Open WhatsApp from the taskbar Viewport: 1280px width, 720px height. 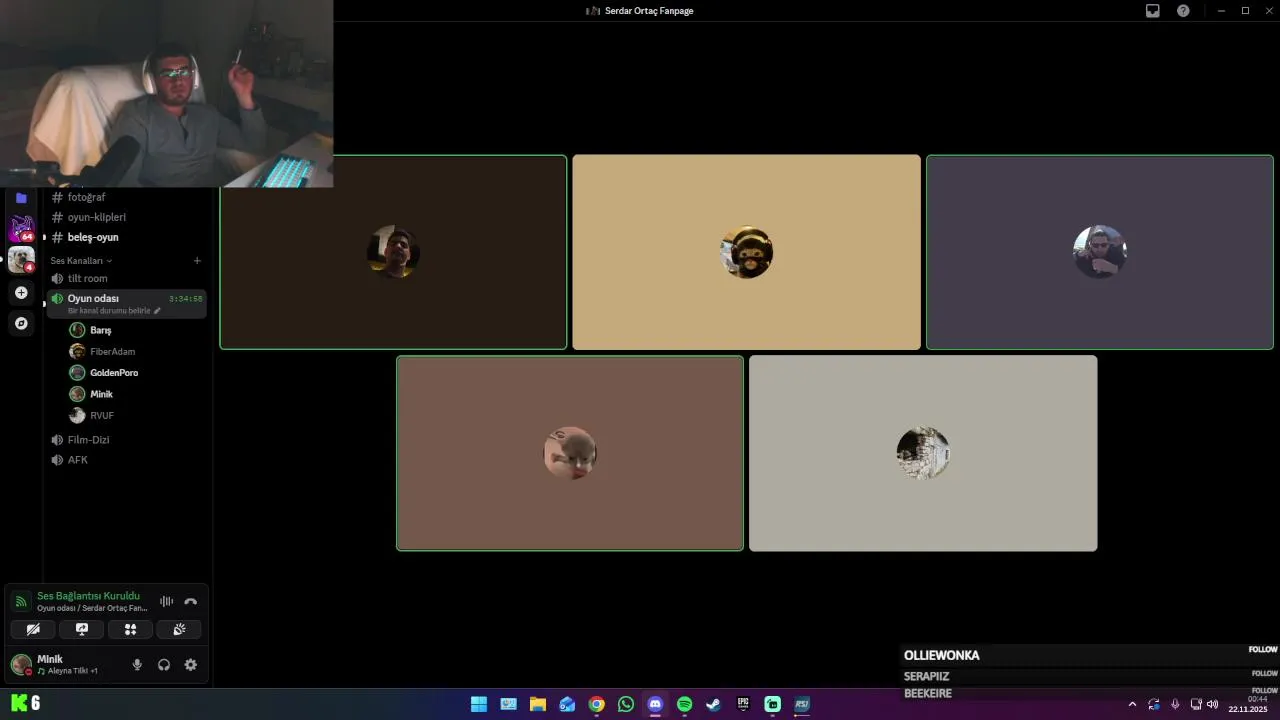[x=626, y=704]
